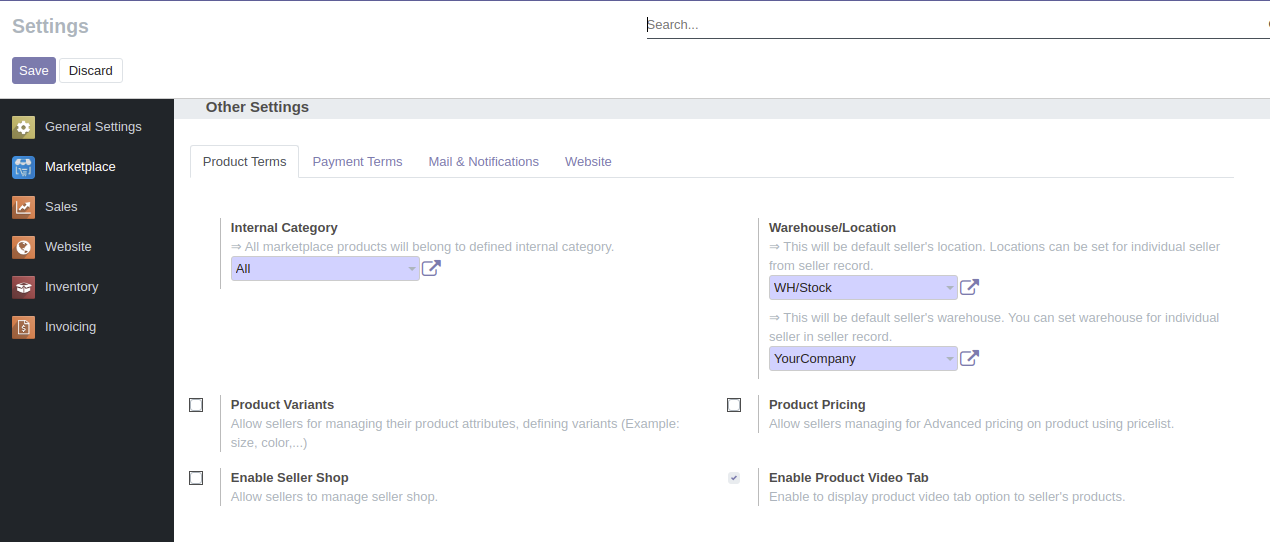Uncheck Enable Product Video Tab checkbox

(734, 478)
